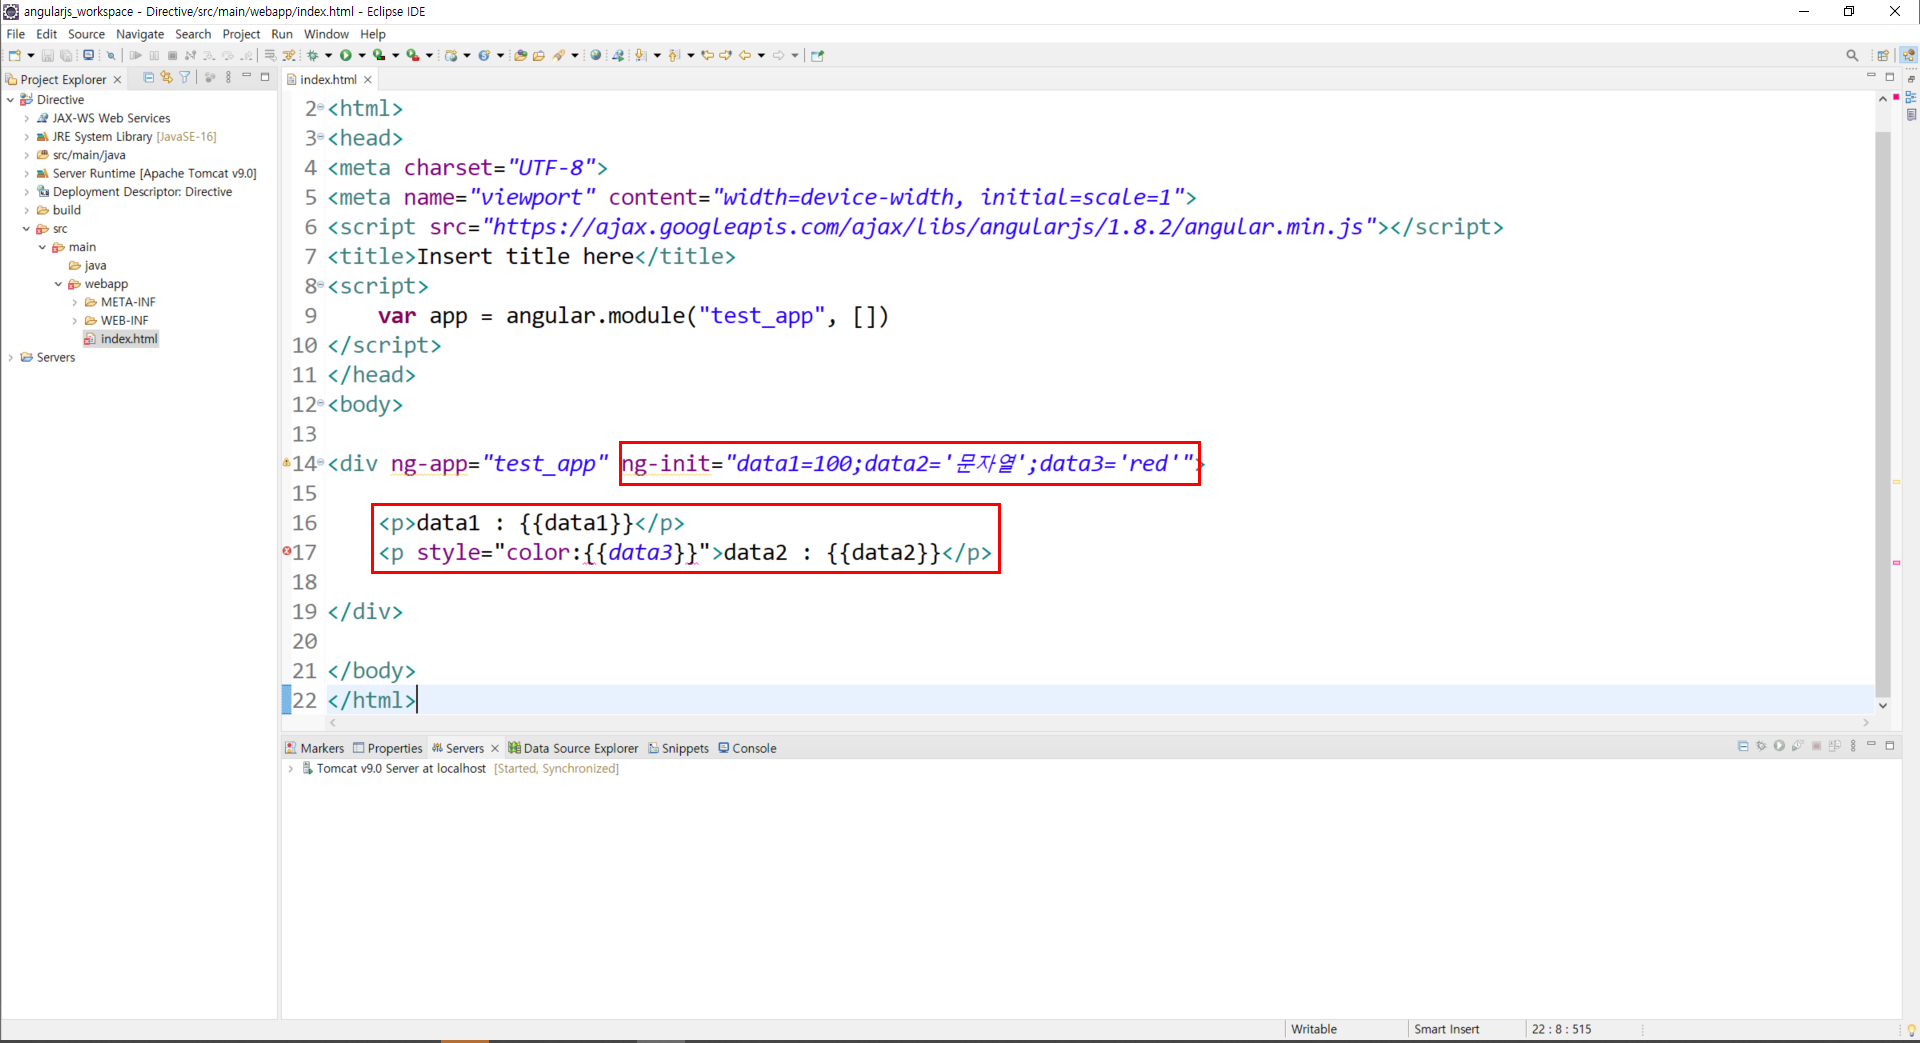Click warning marker on line 14 gutter
This screenshot has height=1043, width=1920.
287,463
